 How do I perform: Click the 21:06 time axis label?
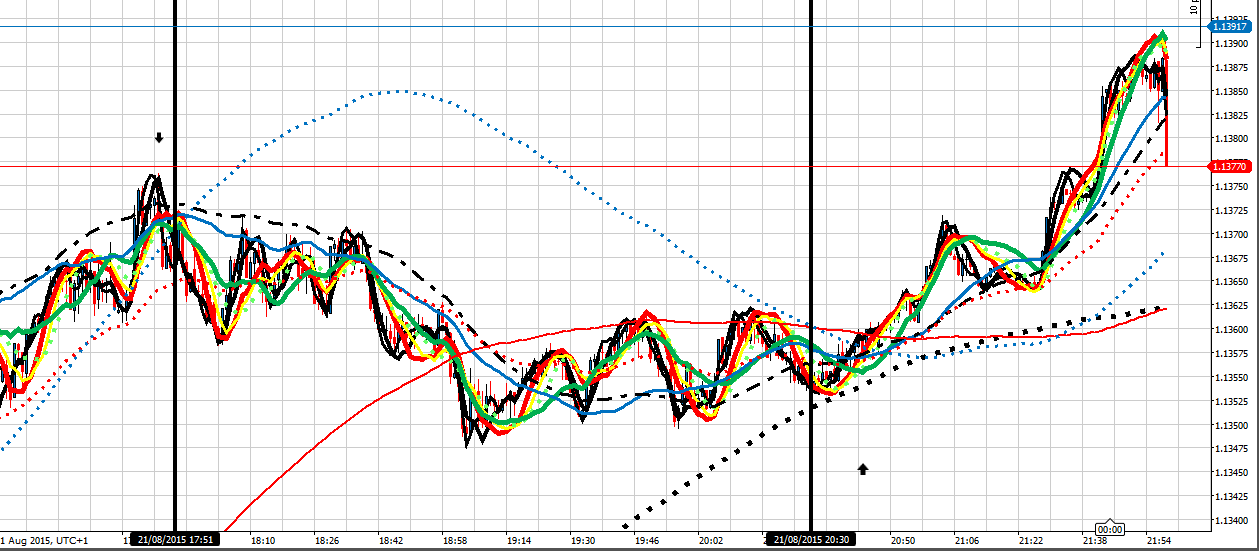click(966, 540)
